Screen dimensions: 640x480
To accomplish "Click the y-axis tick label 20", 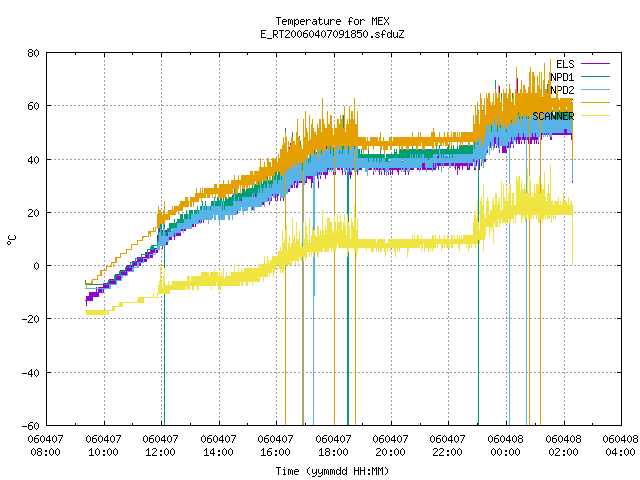I will pyautogui.click(x=33, y=213).
